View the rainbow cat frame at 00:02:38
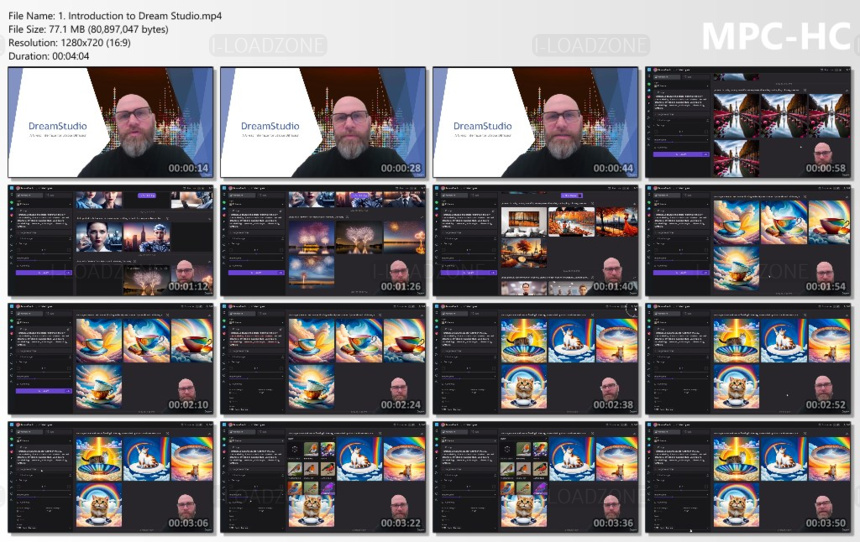Viewport: 860px width, 542px height. coord(535,359)
